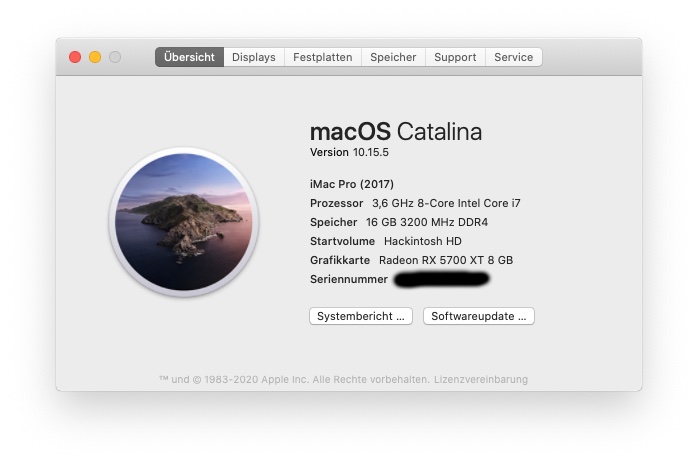698x465 pixels.
Task: Switch to the Service tab
Action: (x=514, y=57)
